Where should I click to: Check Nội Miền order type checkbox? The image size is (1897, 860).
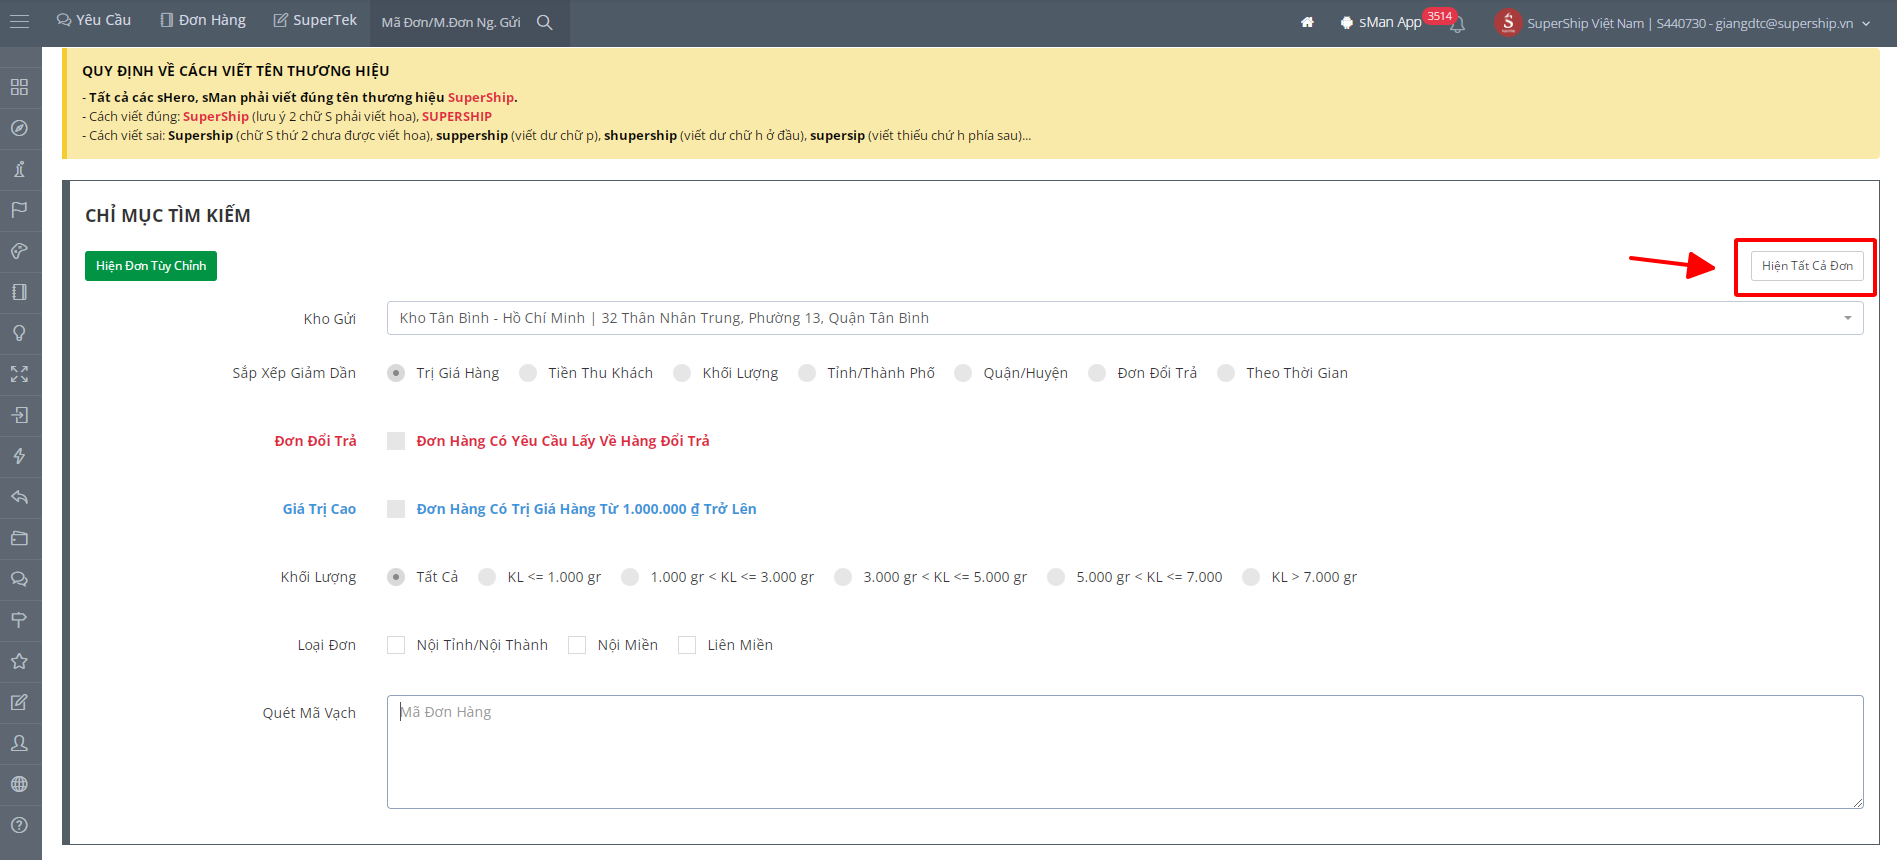click(577, 645)
